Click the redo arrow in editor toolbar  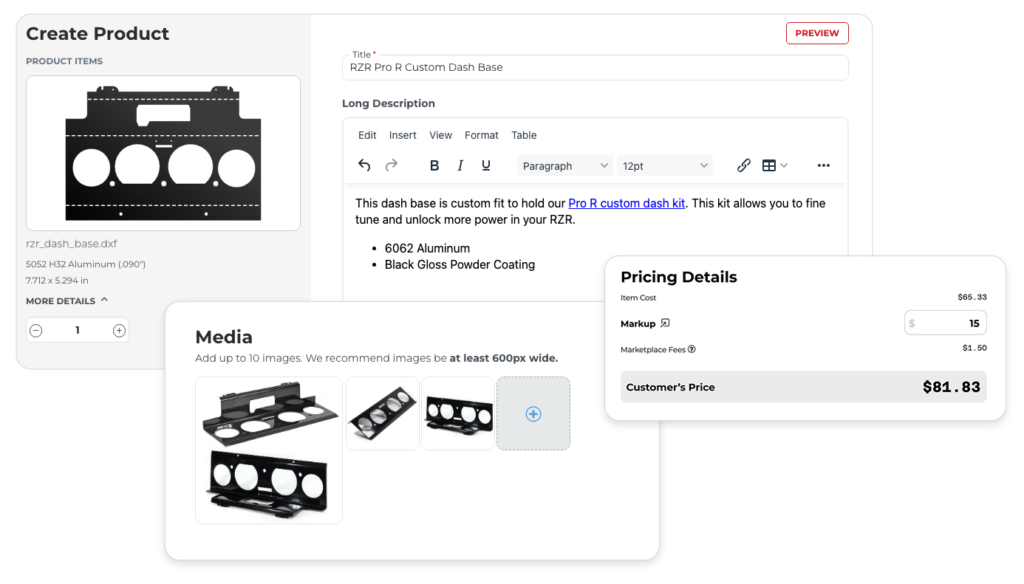click(392, 166)
